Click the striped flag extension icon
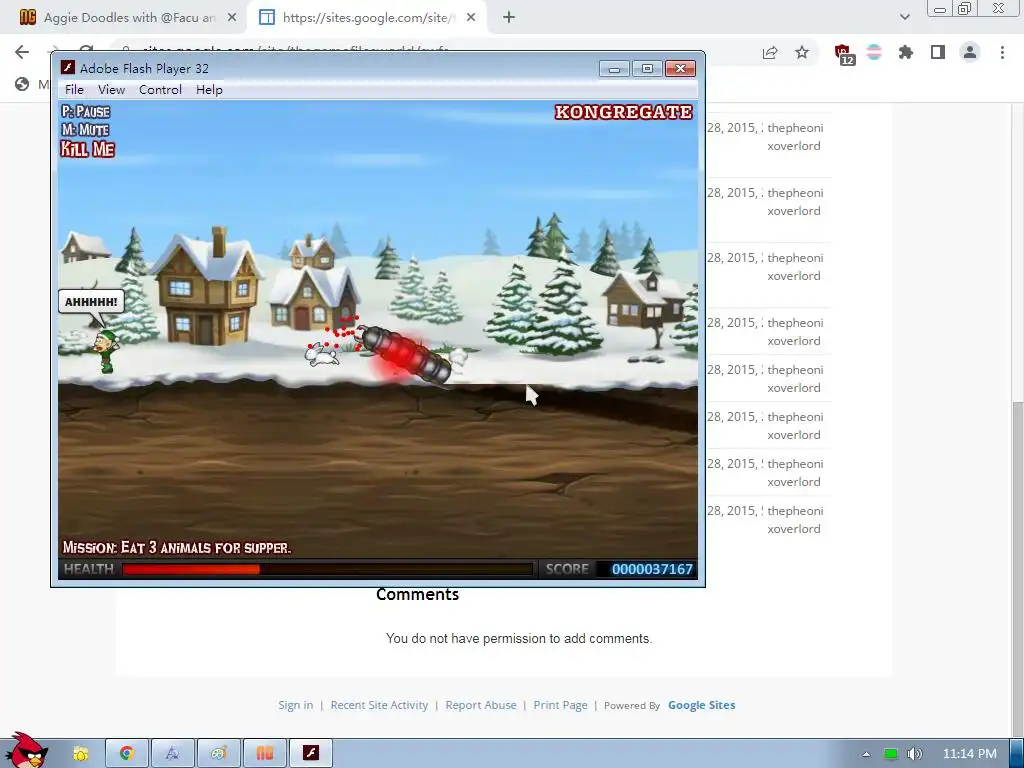1024x768 pixels. [874, 53]
